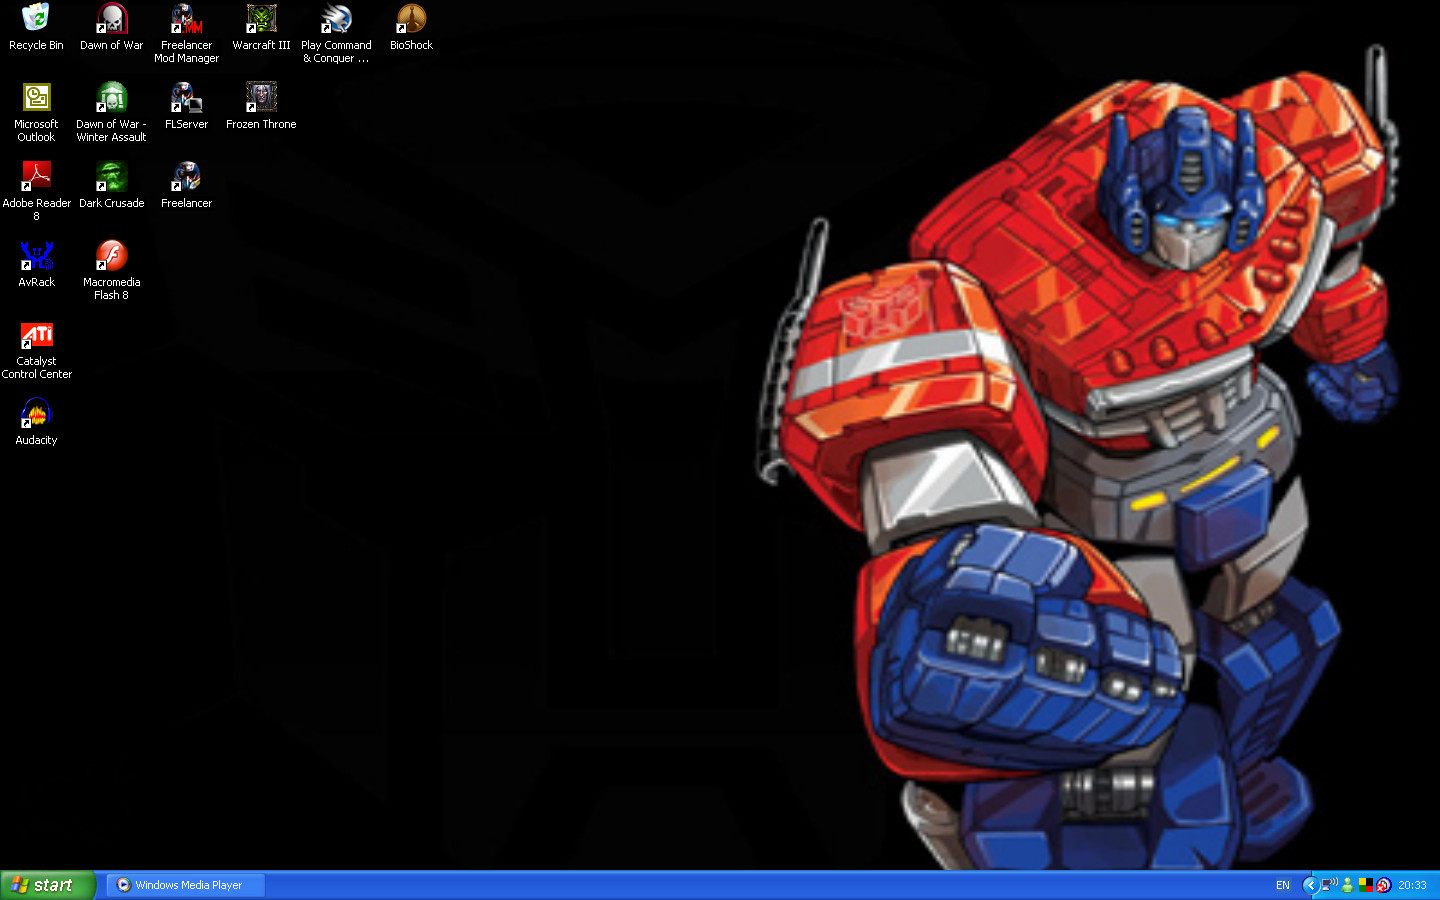
Task: Show the 20:33 taskbar clock
Action: (x=1412, y=885)
